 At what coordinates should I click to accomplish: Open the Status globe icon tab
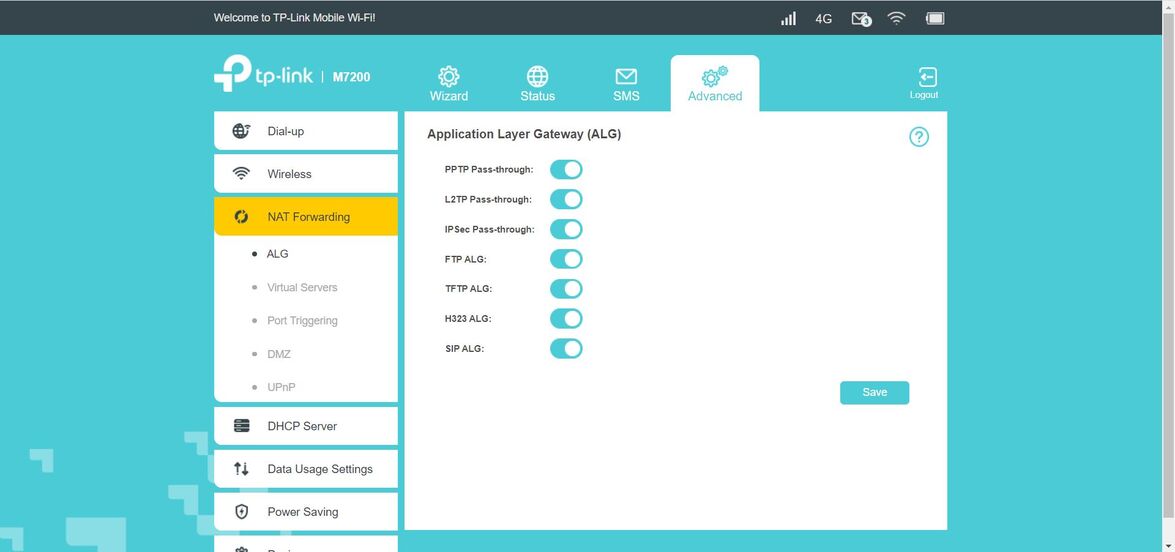click(537, 84)
